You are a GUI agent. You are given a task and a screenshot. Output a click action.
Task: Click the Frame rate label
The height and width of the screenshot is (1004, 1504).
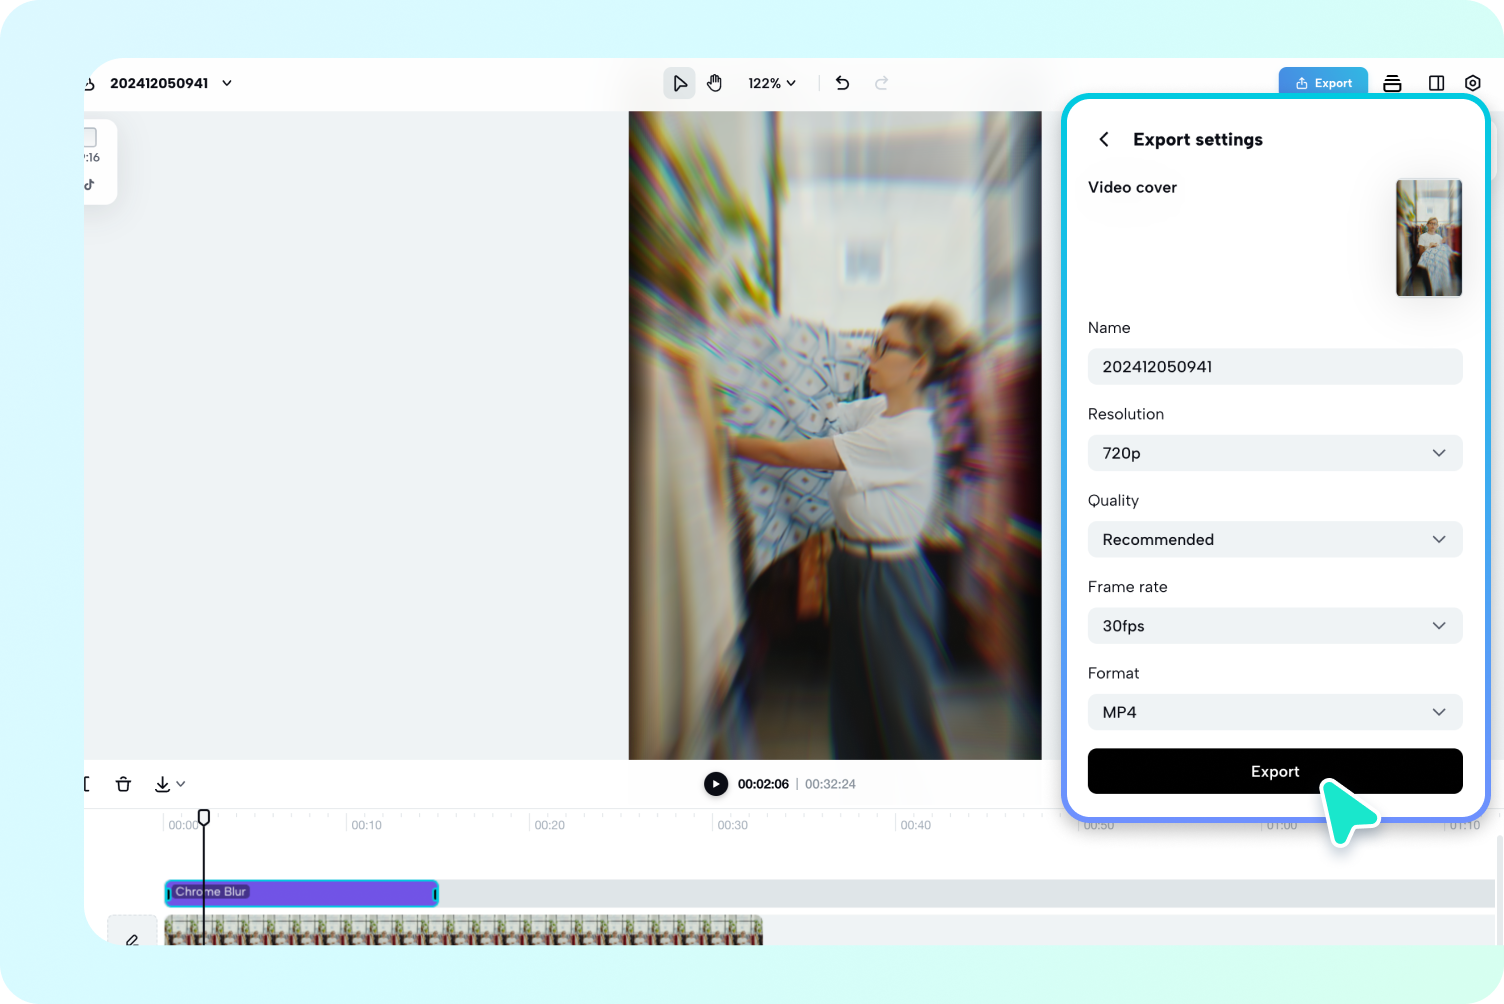pos(1127,587)
